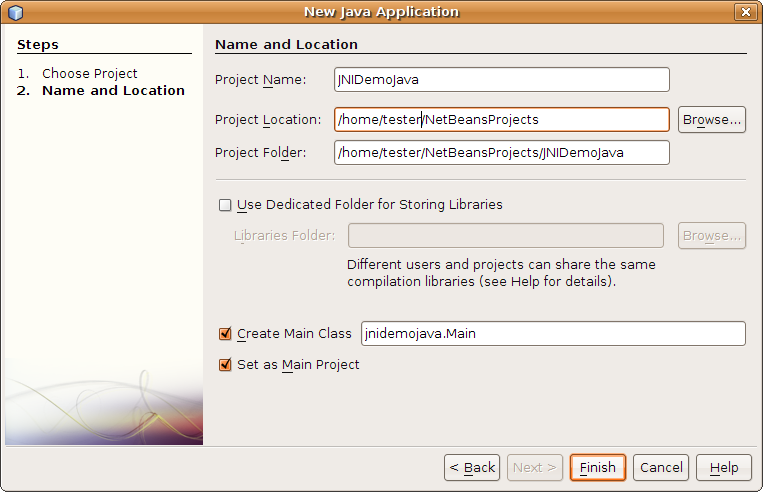Select the Choose Project step
The image size is (763, 492).
(x=89, y=74)
